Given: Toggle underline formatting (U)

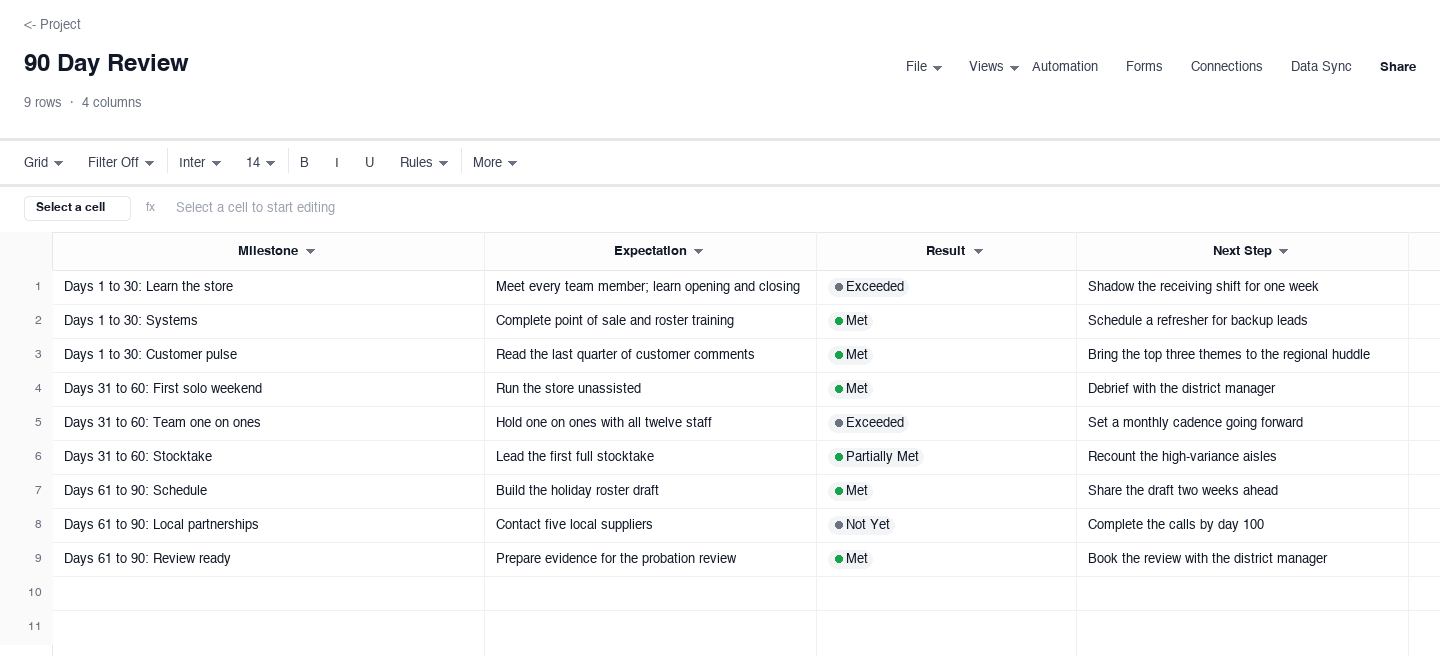Looking at the screenshot, I should [369, 163].
